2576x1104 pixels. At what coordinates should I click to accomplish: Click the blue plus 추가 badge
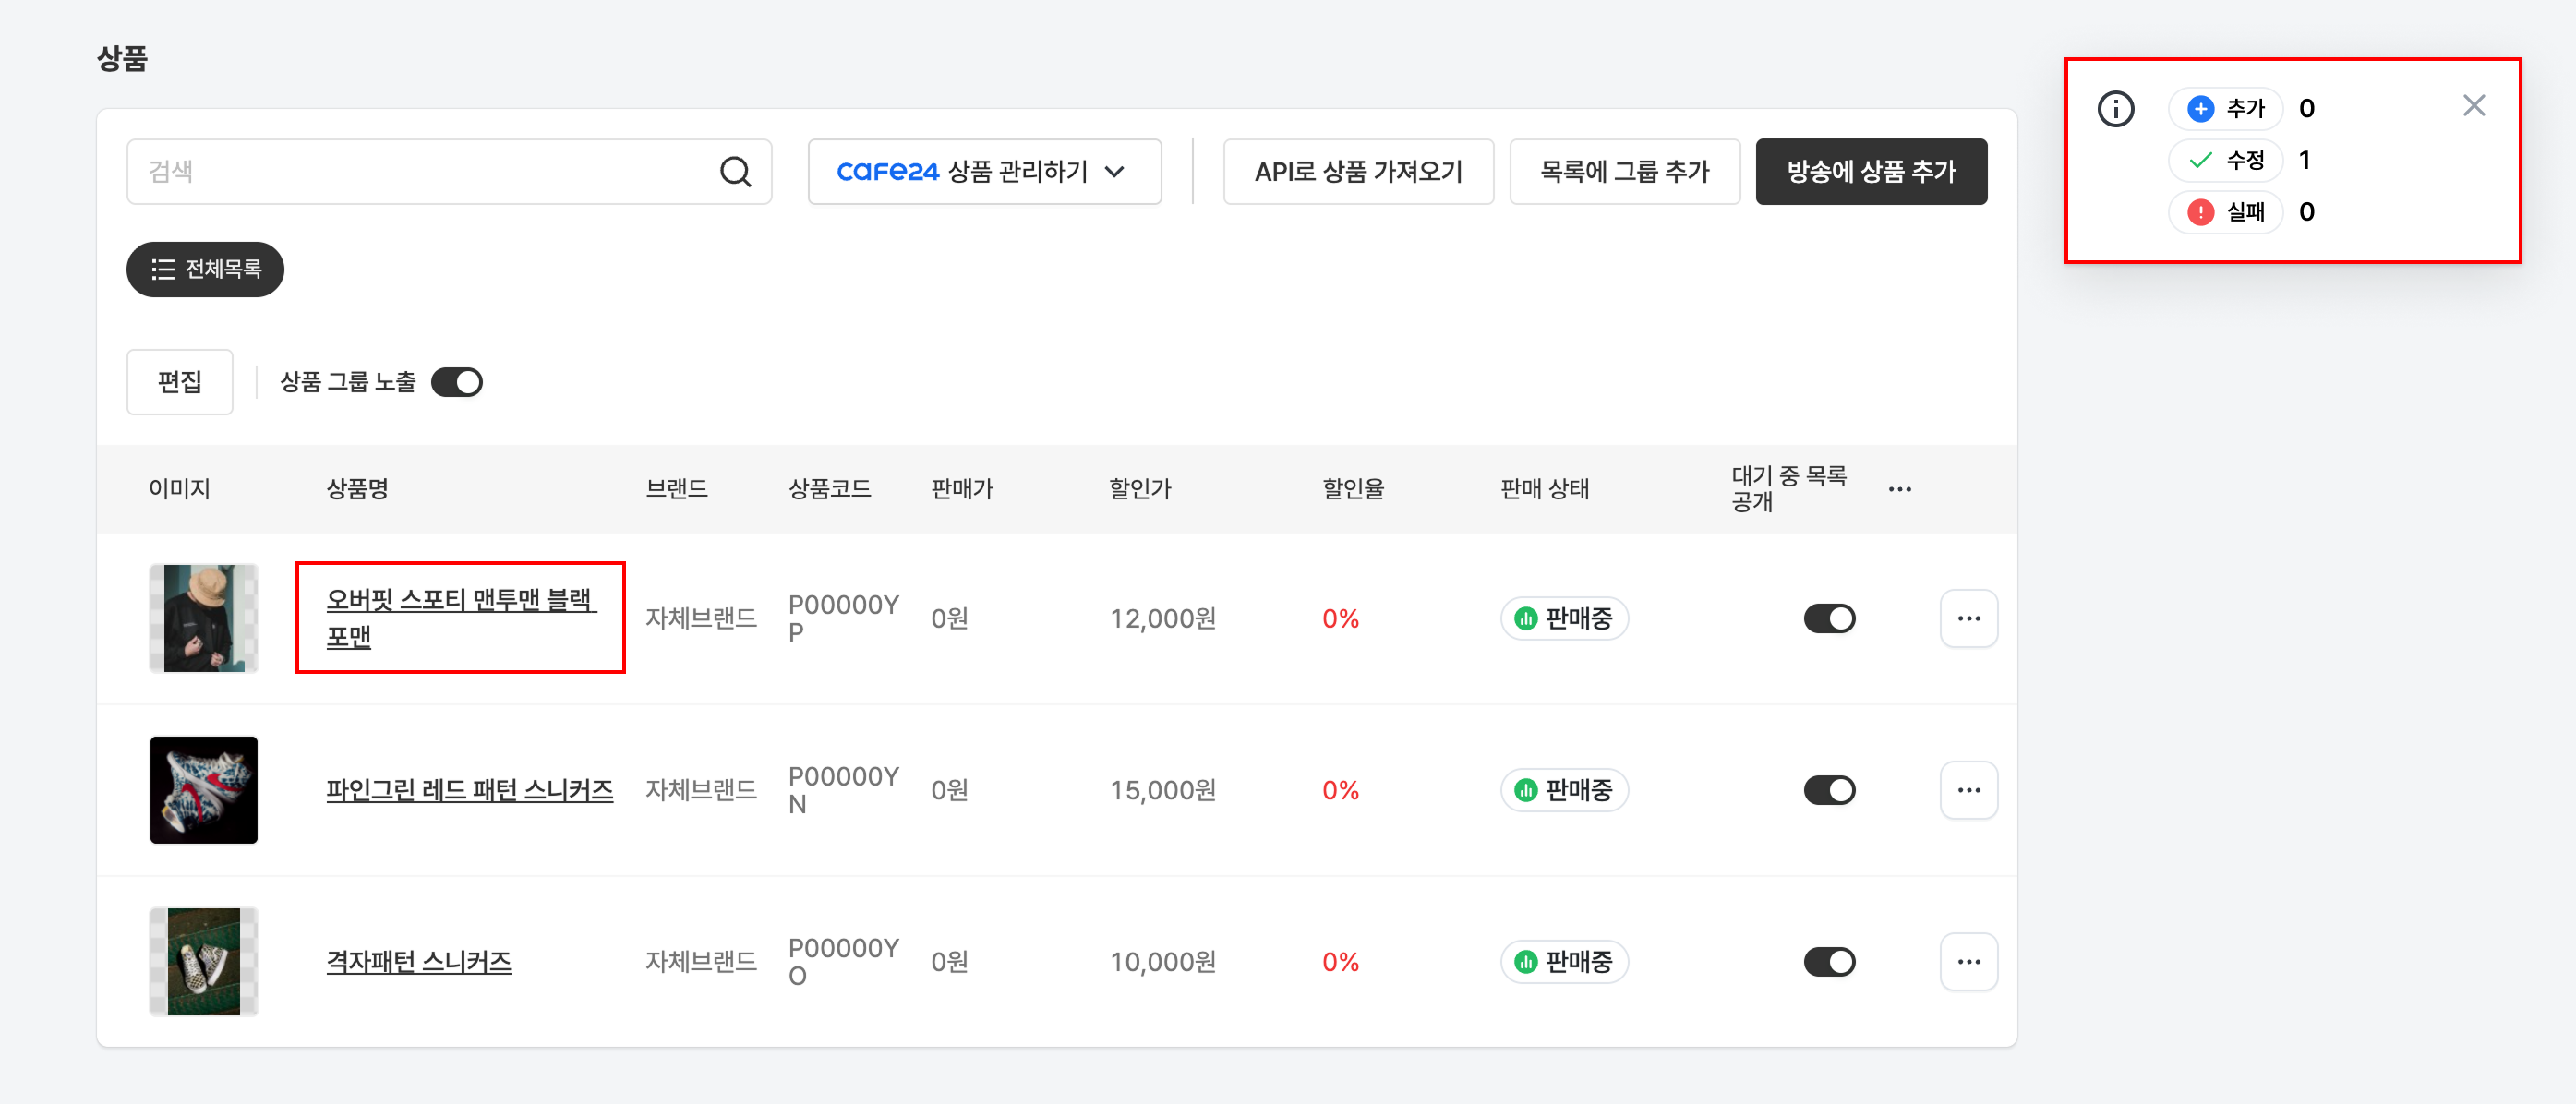[x=2224, y=108]
